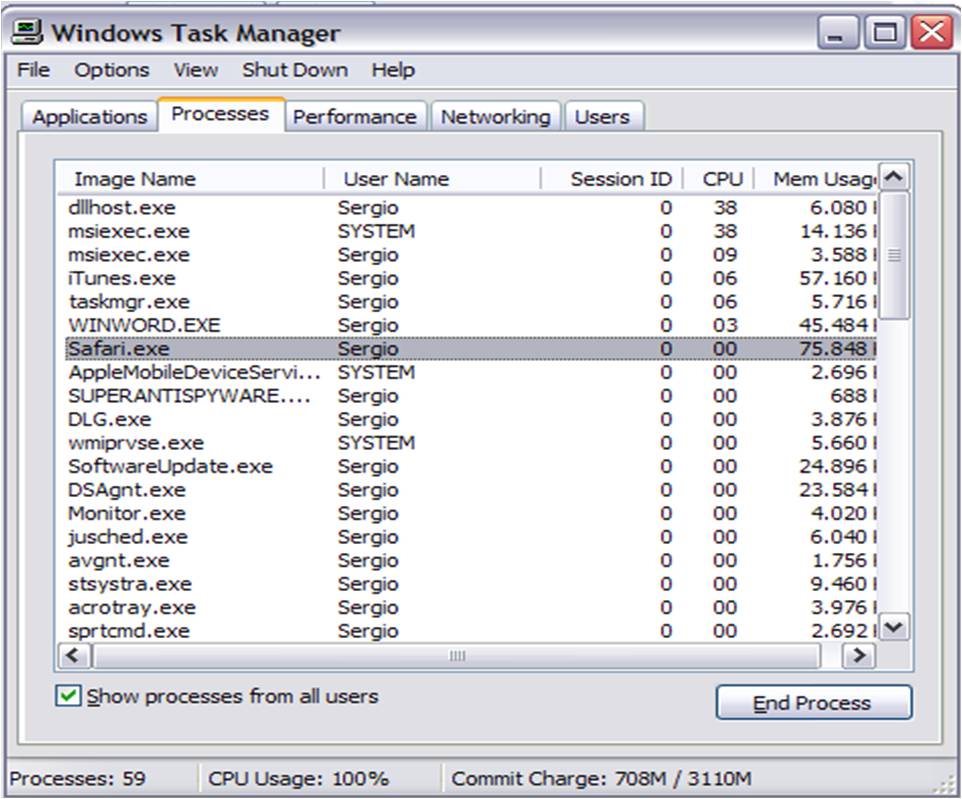
Task: Select the Monitor.exe process
Action: [x=471, y=513]
